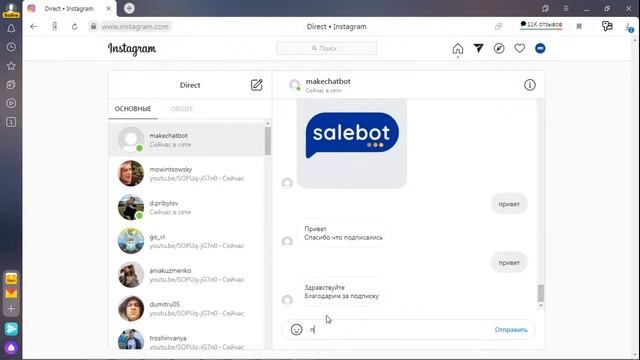Open notifications bell in browser sidebar
Image resolution: width=640 pixels, height=360 pixels.
point(11,28)
